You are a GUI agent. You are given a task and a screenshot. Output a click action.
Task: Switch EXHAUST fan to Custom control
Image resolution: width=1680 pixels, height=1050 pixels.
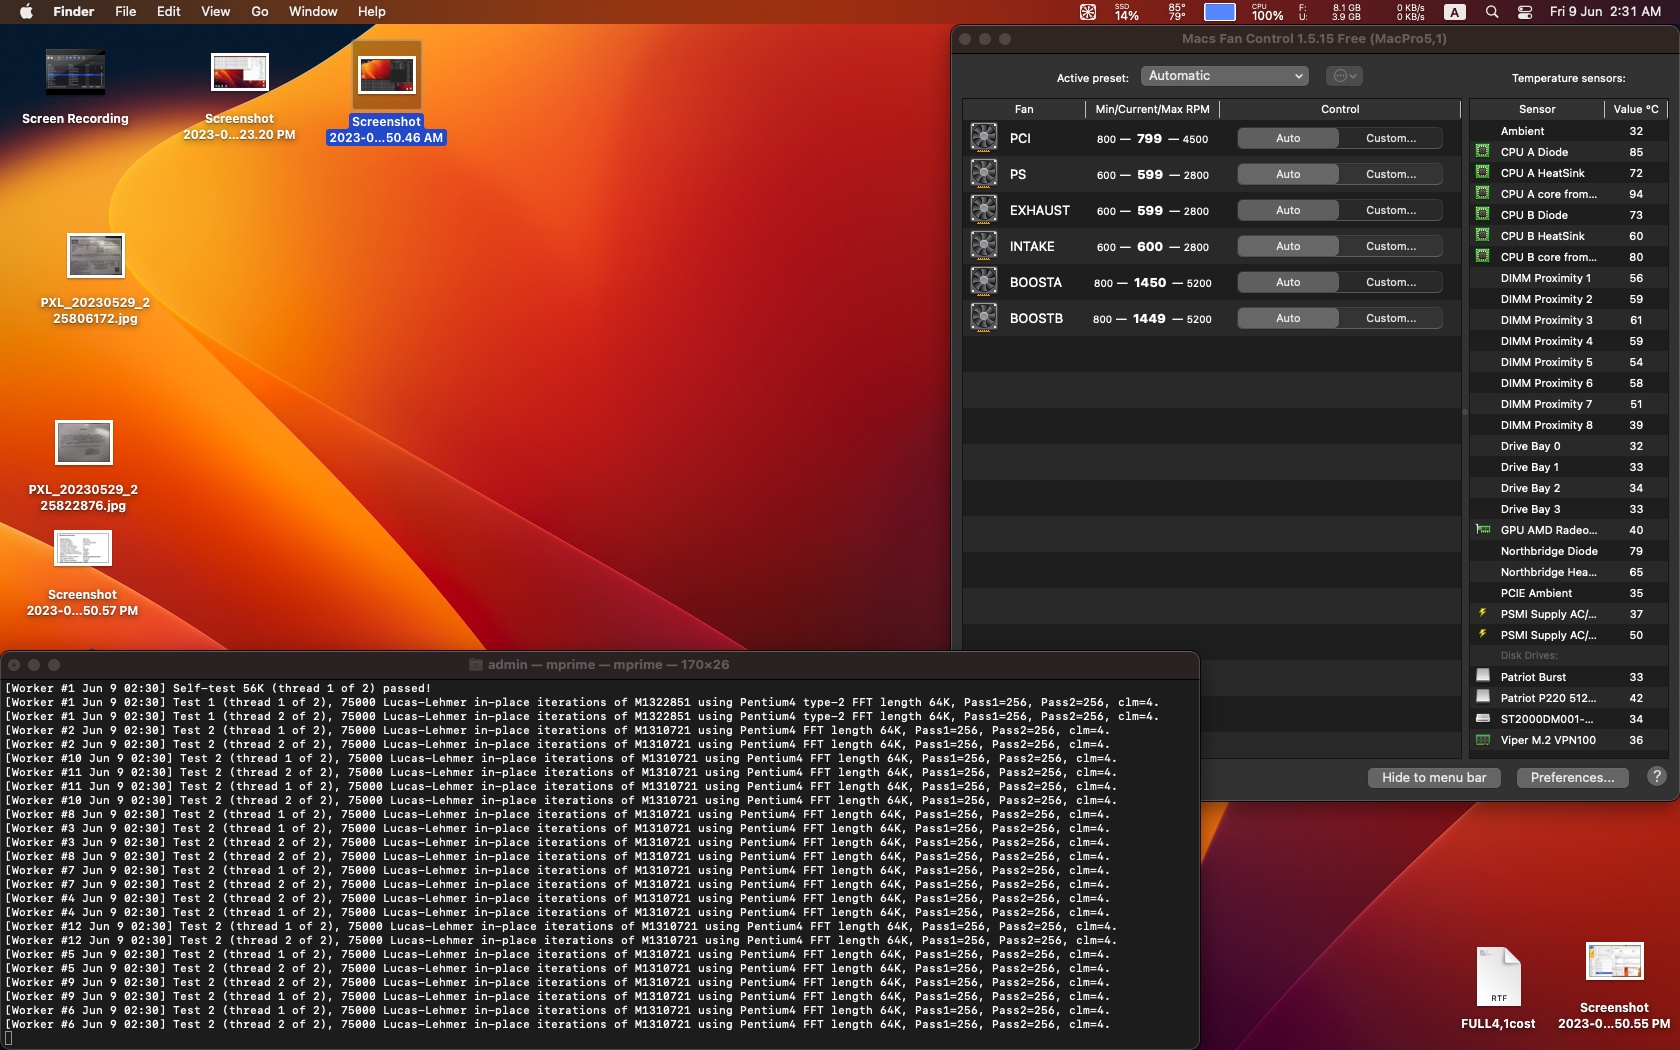[x=1390, y=210]
